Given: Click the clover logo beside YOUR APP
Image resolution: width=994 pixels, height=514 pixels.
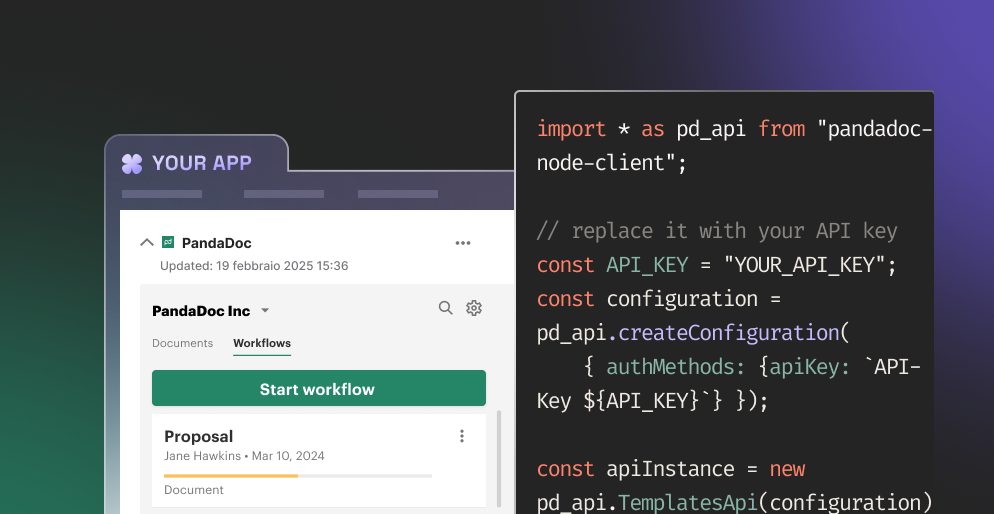Looking at the screenshot, I should (132, 164).
